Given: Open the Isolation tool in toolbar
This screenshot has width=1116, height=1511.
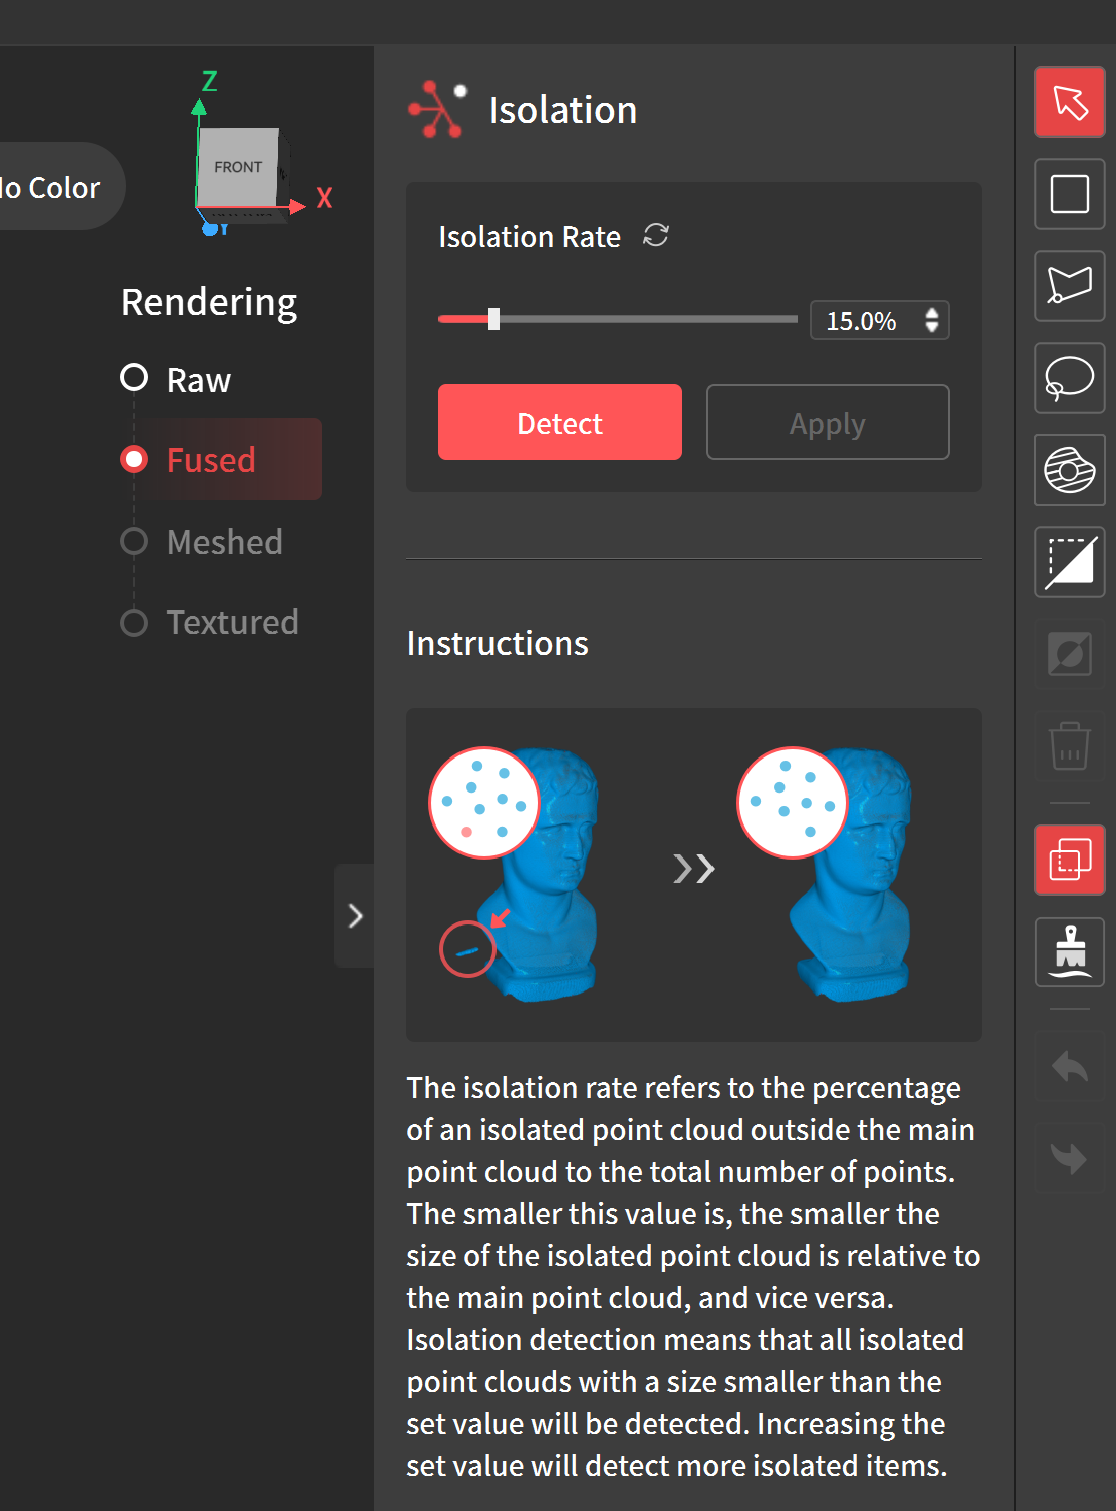Looking at the screenshot, I should 1069,860.
